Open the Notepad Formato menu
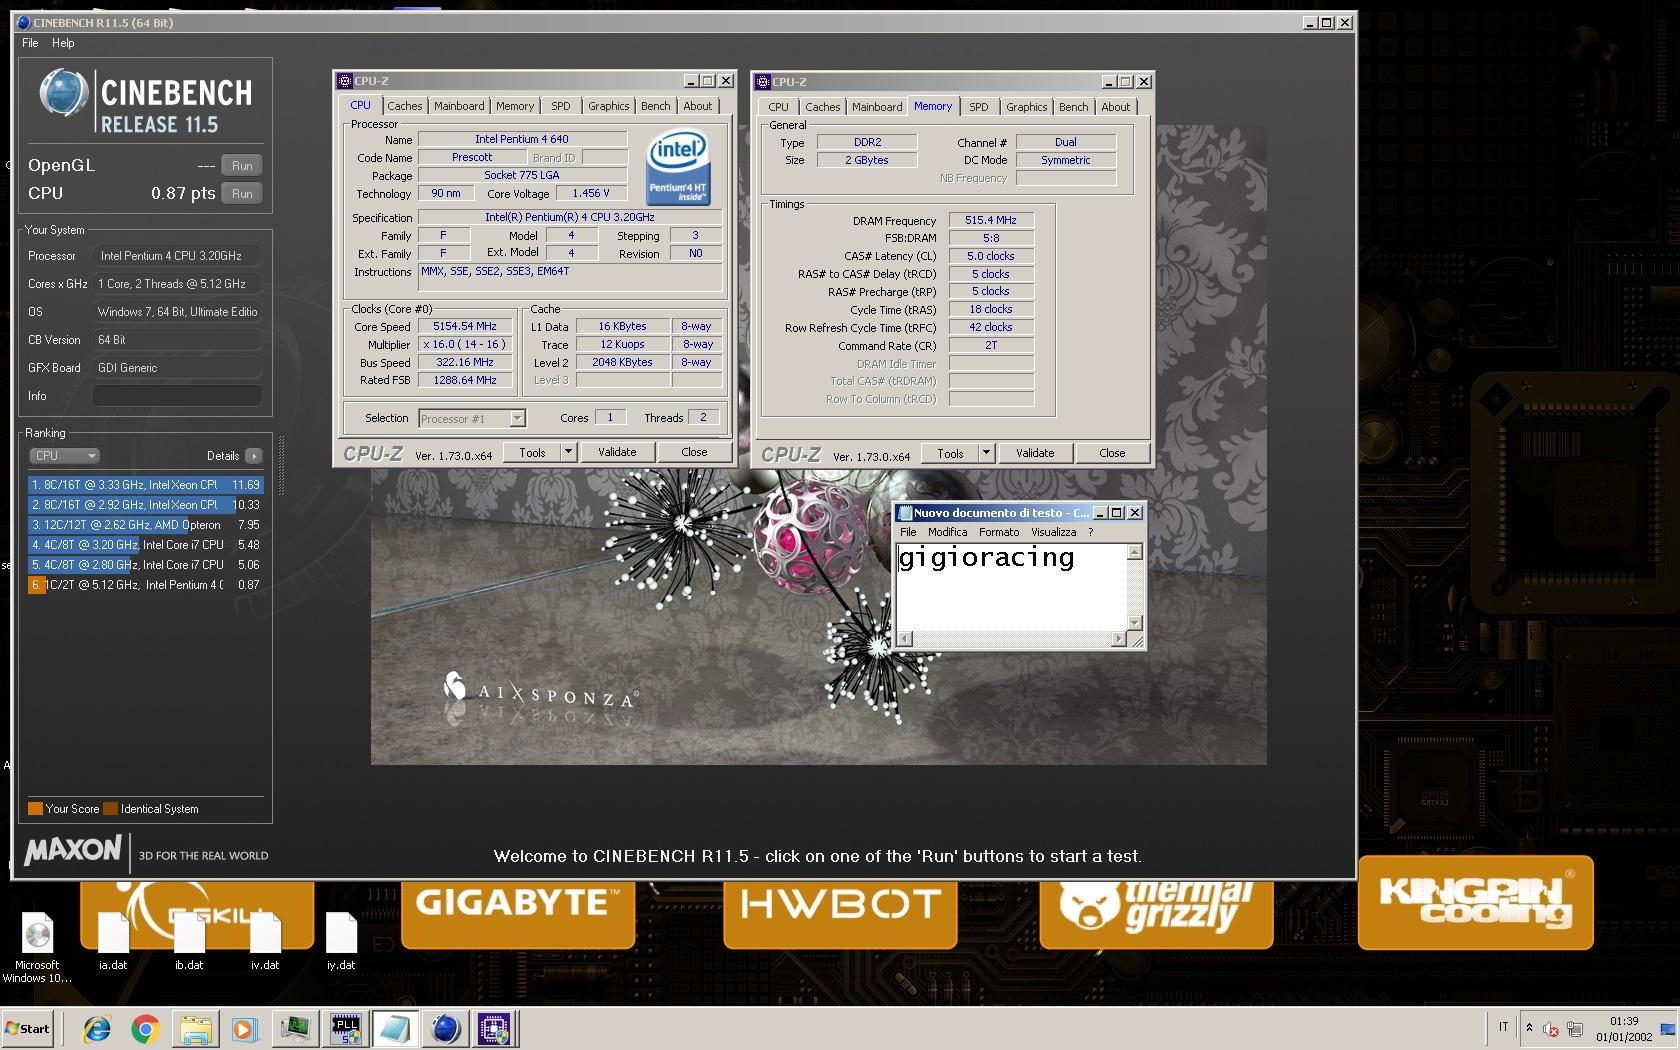This screenshot has width=1680, height=1050. 999,533
